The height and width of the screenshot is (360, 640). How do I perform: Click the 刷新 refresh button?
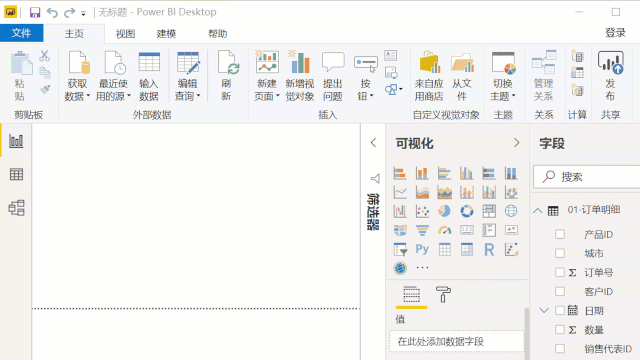click(227, 76)
